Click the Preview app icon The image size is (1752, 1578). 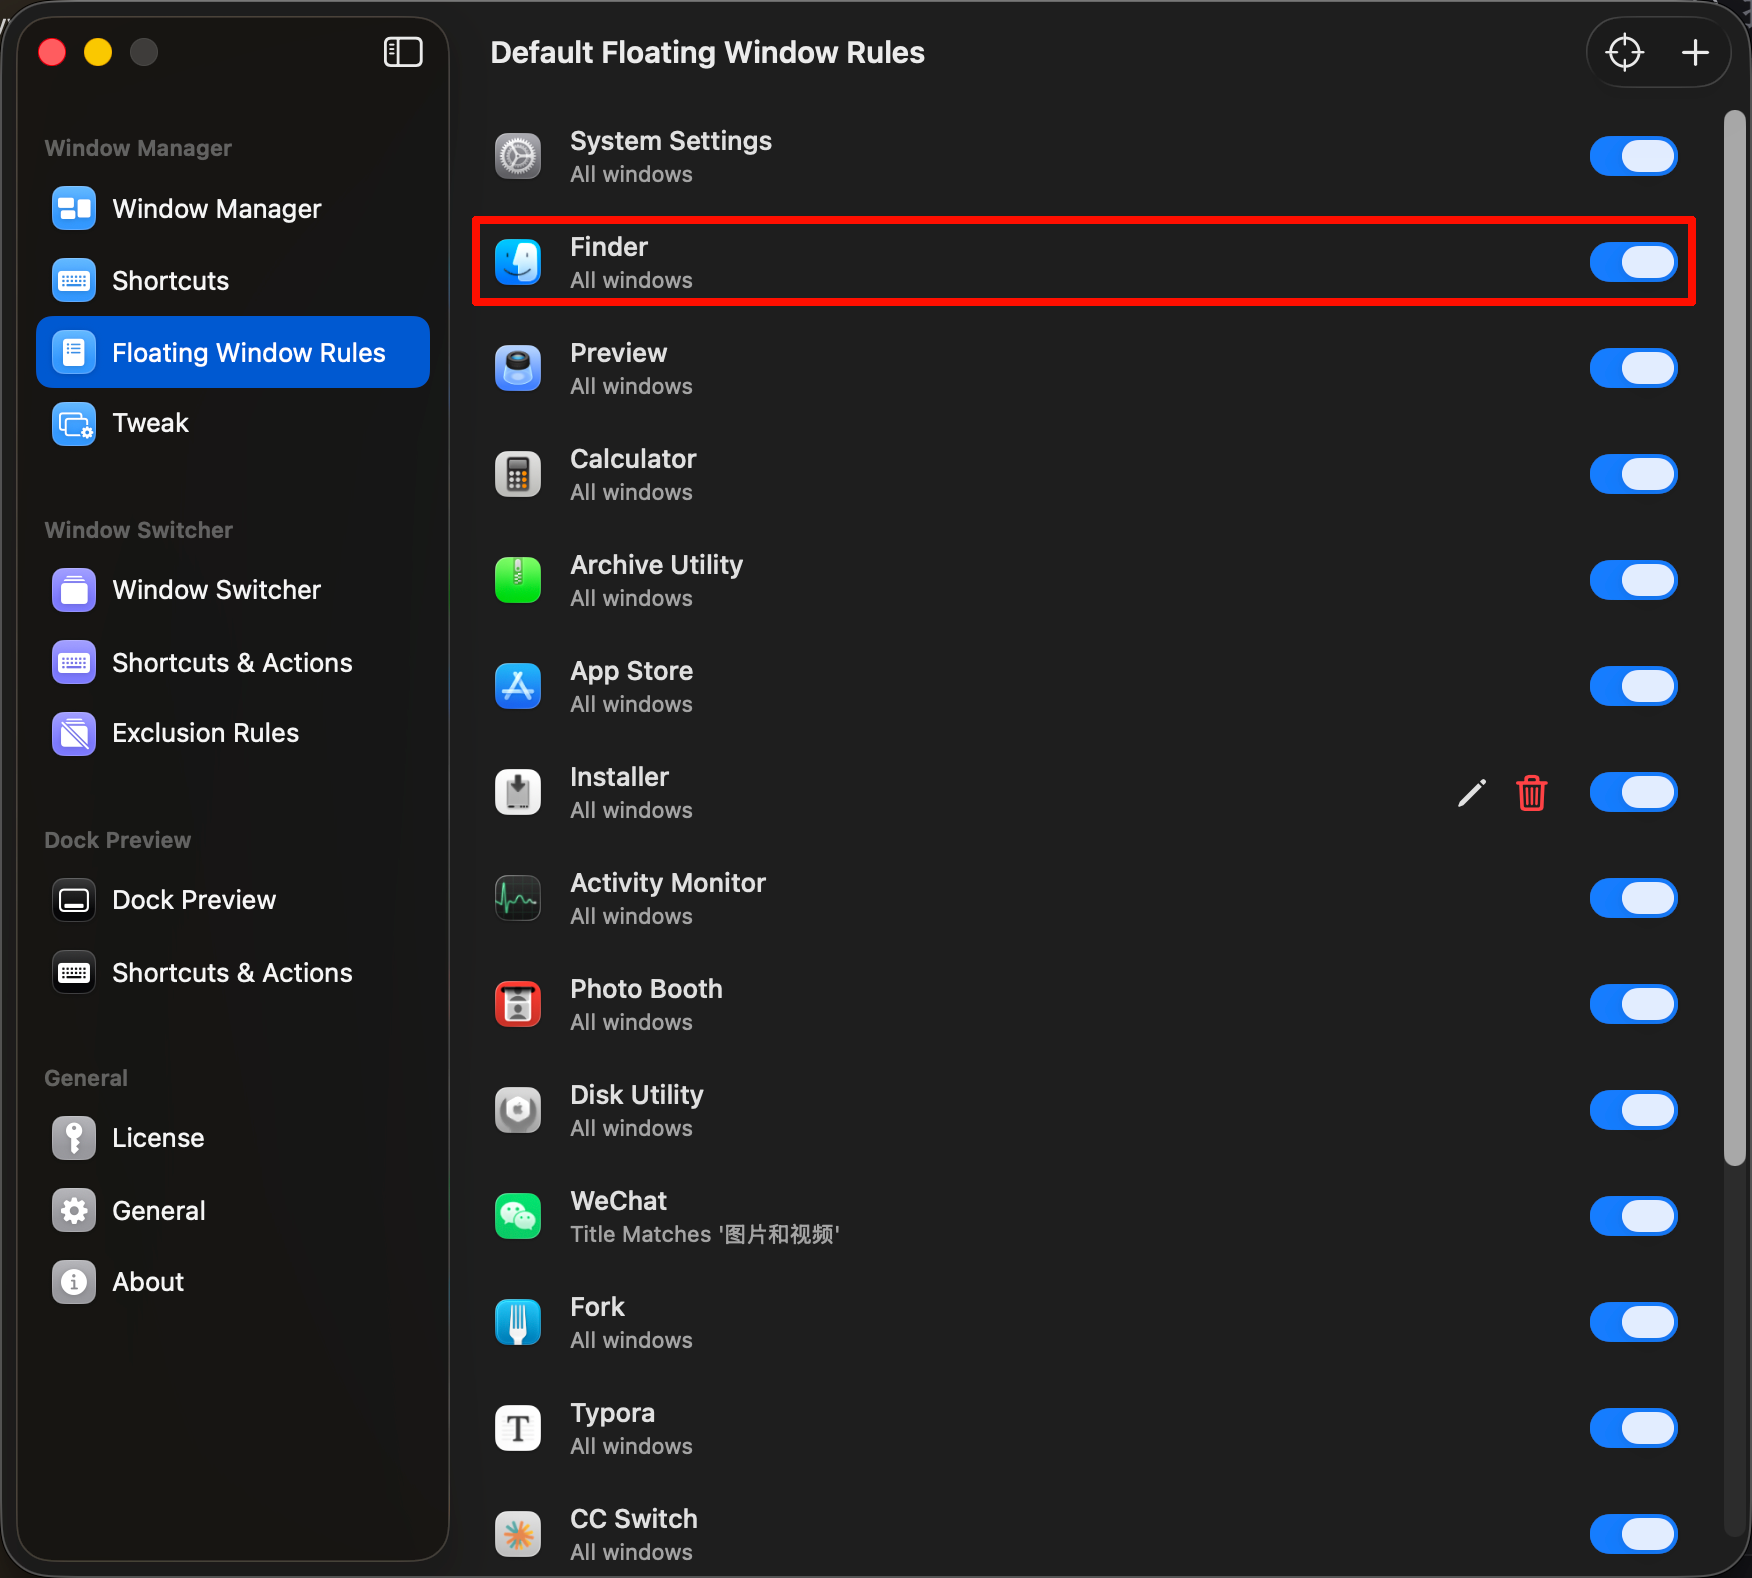pos(518,368)
